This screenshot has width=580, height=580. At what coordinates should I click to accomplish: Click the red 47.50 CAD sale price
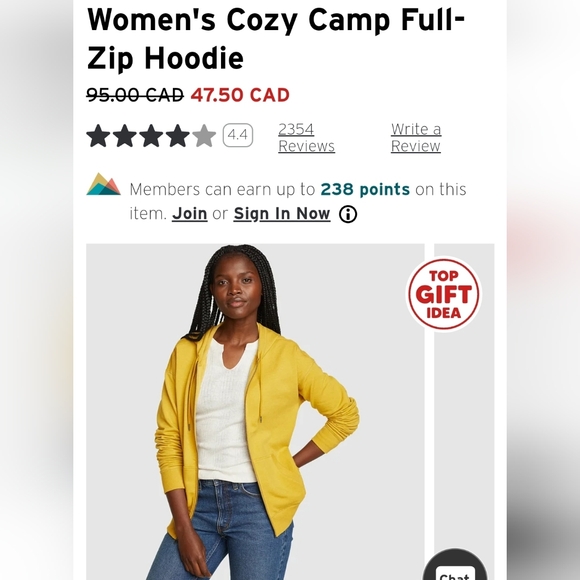[240, 95]
